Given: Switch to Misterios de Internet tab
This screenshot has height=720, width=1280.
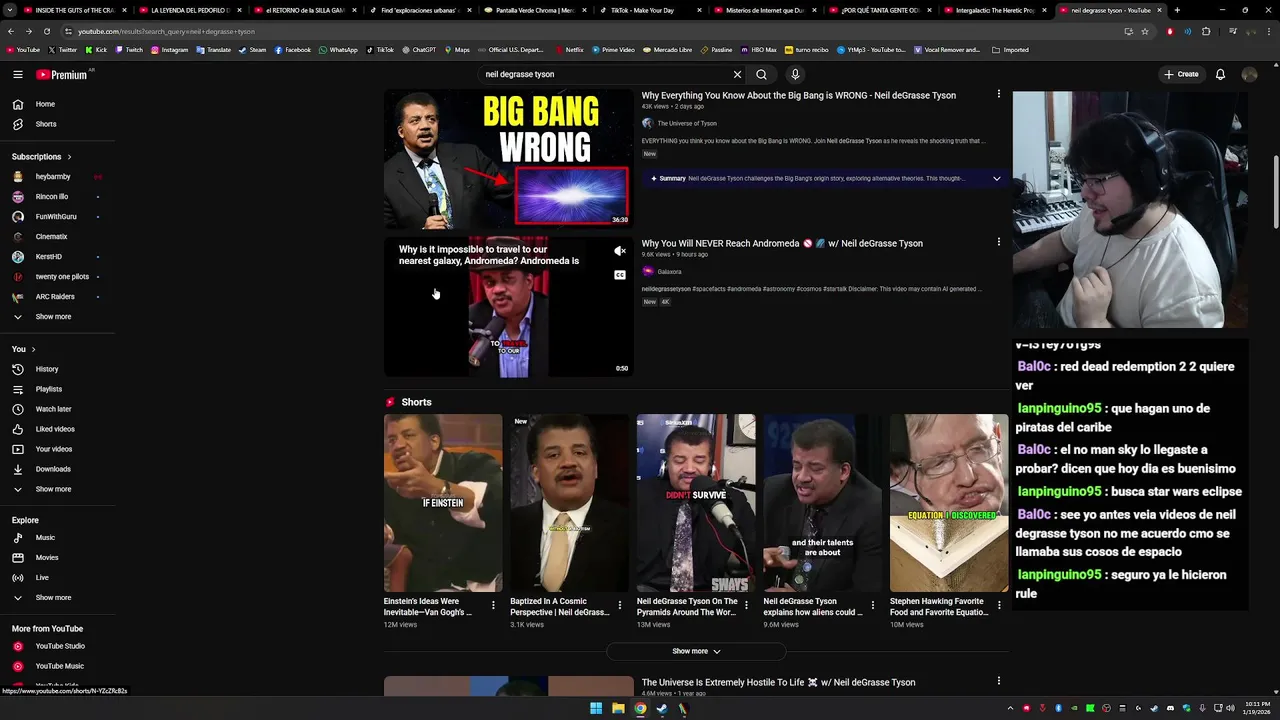Looking at the screenshot, I should [x=764, y=10].
